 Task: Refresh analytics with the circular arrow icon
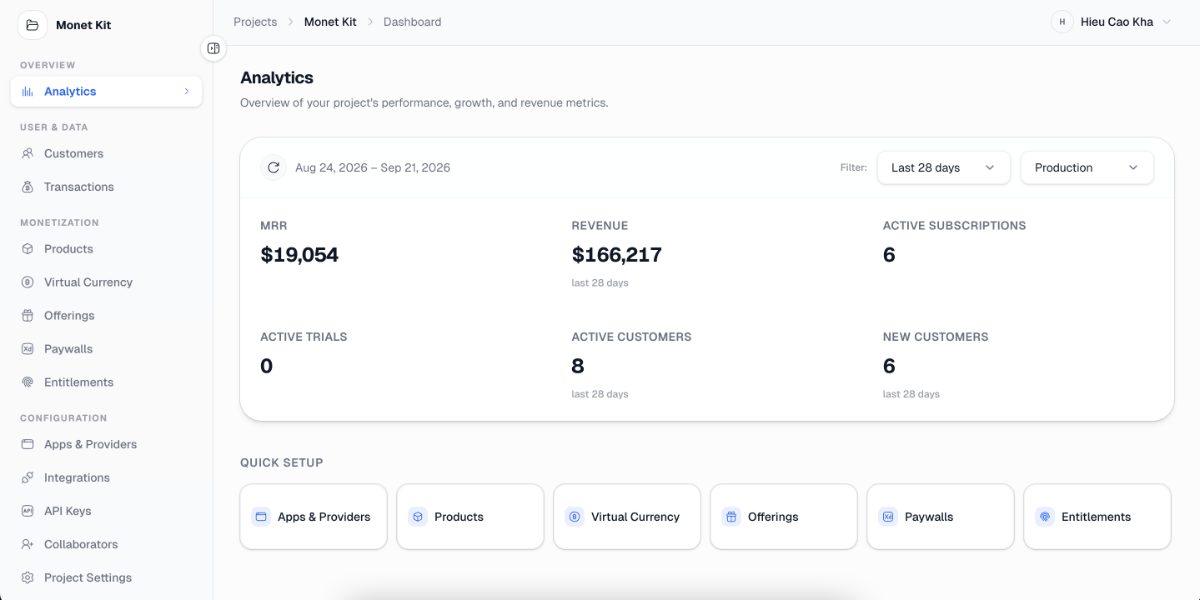click(x=274, y=168)
